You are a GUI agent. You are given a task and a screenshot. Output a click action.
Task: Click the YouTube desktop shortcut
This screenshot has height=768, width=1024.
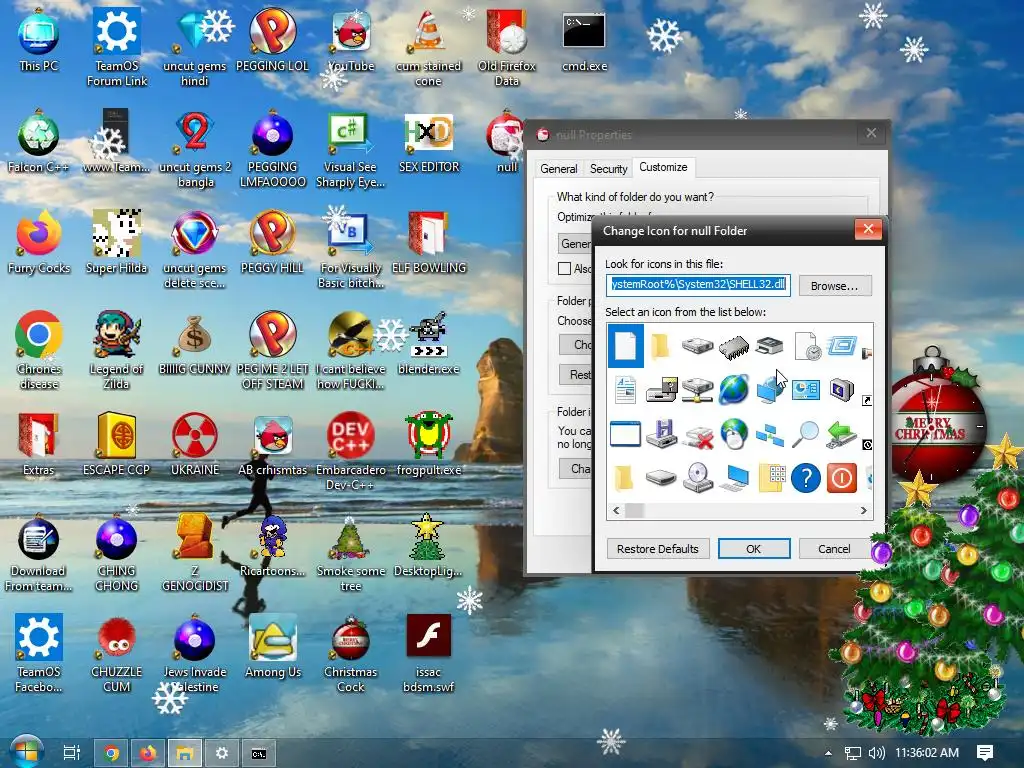click(351, 40)
